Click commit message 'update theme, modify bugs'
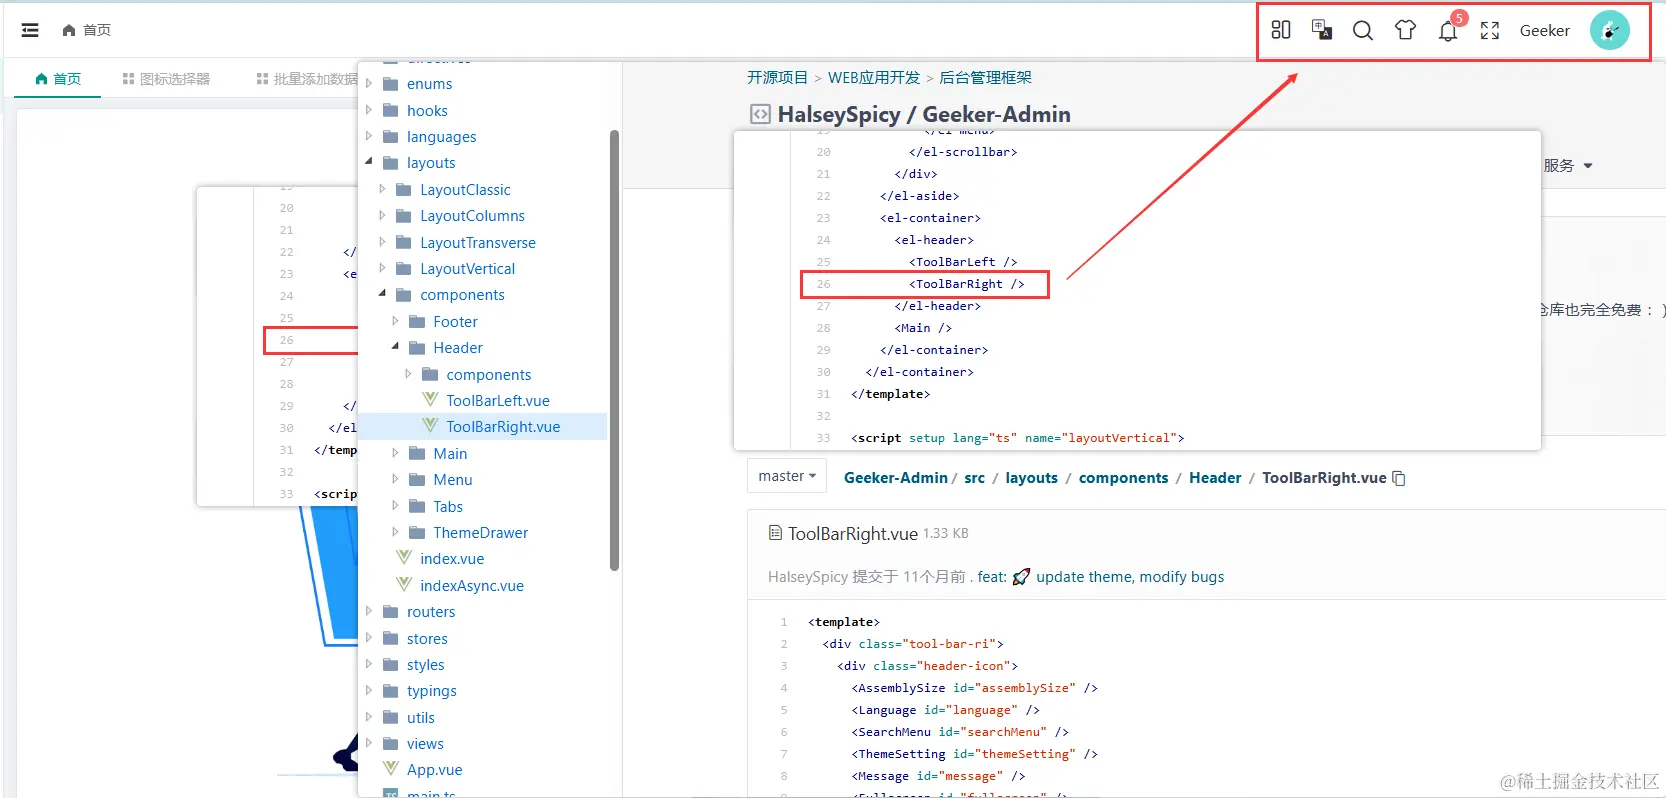1666x798 pixels. click(1130, 577)
